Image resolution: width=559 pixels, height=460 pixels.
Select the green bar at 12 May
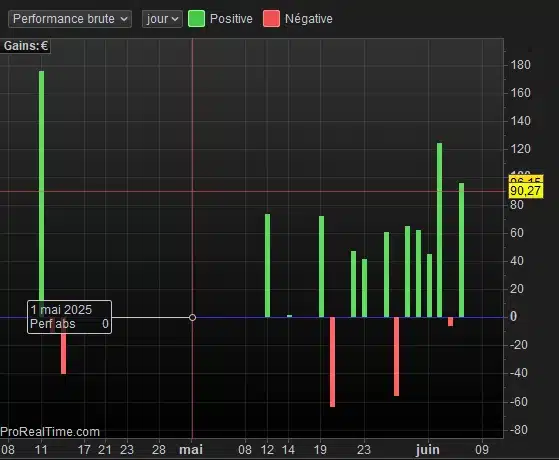(x=267, y=265)
